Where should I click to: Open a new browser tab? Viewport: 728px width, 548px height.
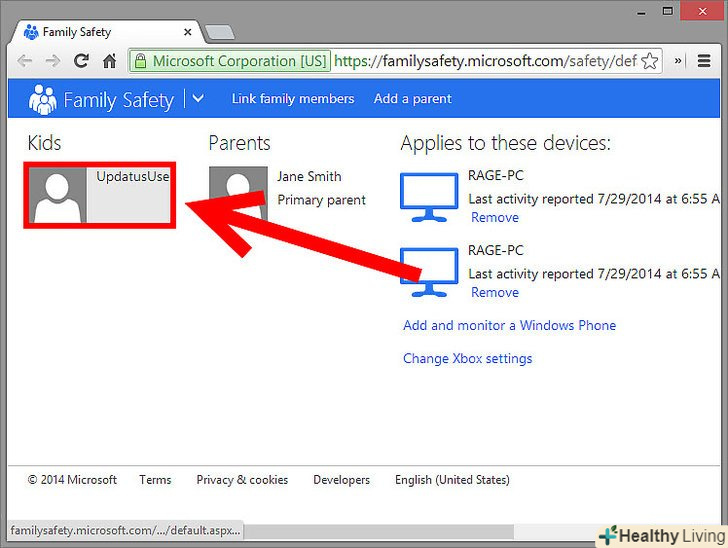click(x=219, y=32)
